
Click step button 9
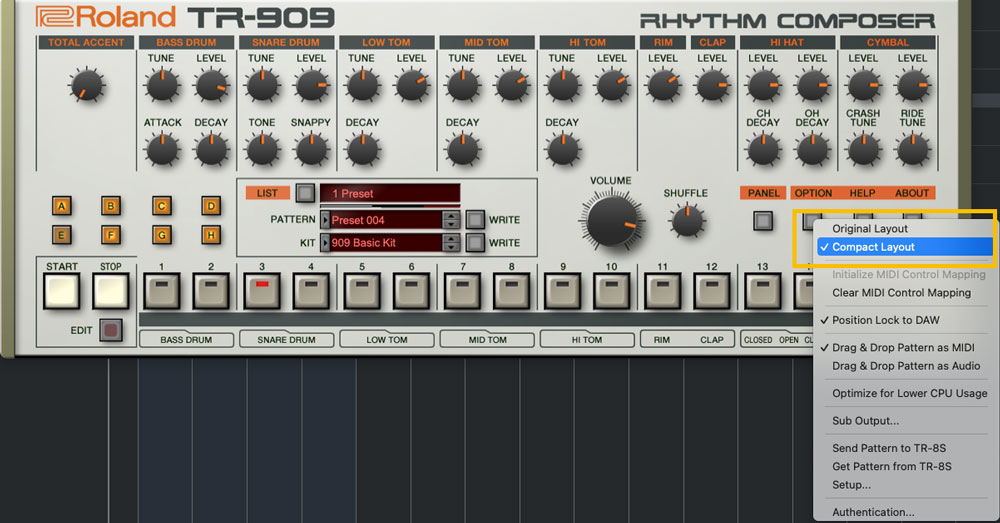pyautogui.click(x=562, y=291)
